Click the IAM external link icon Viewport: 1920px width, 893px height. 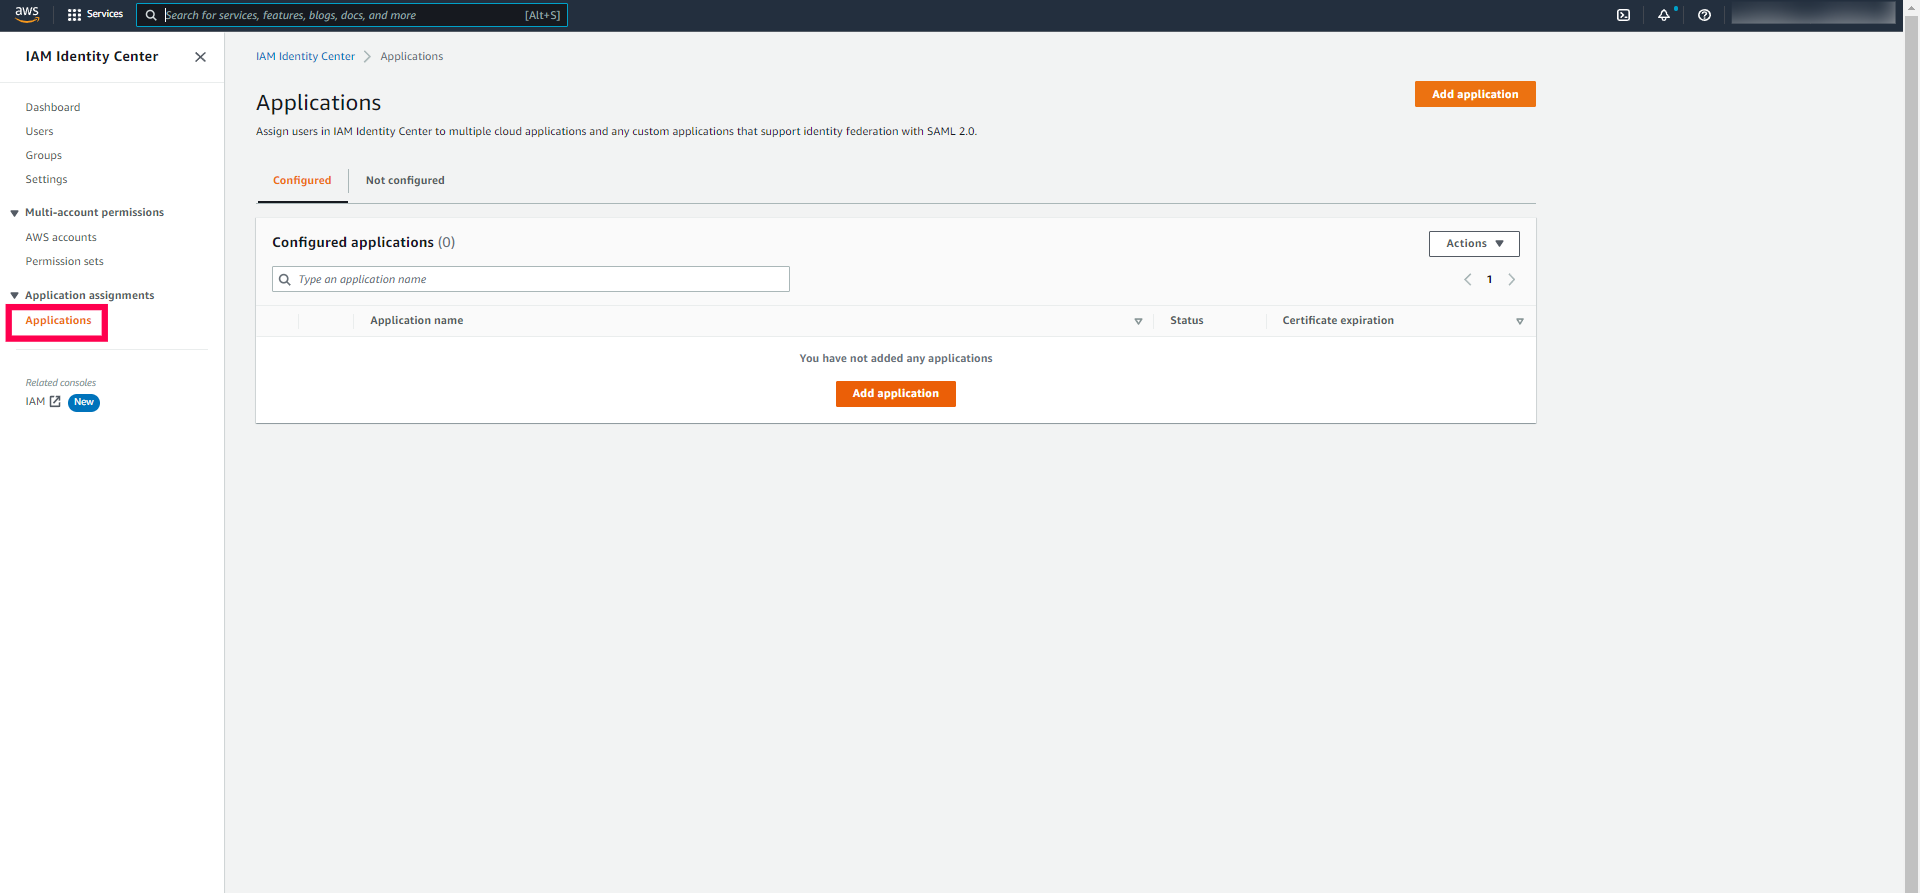[55, 402]
